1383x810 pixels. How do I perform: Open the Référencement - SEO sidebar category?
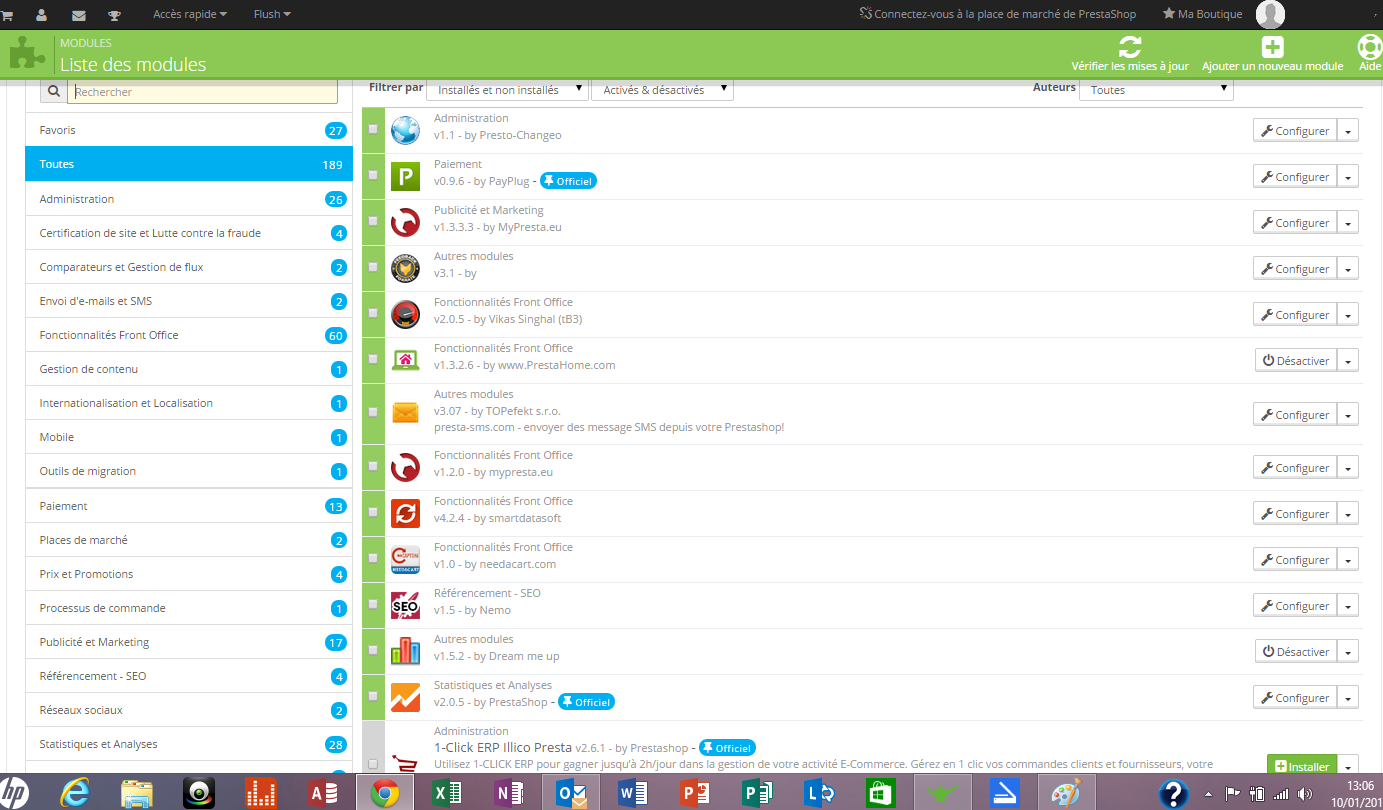[188, 676]
